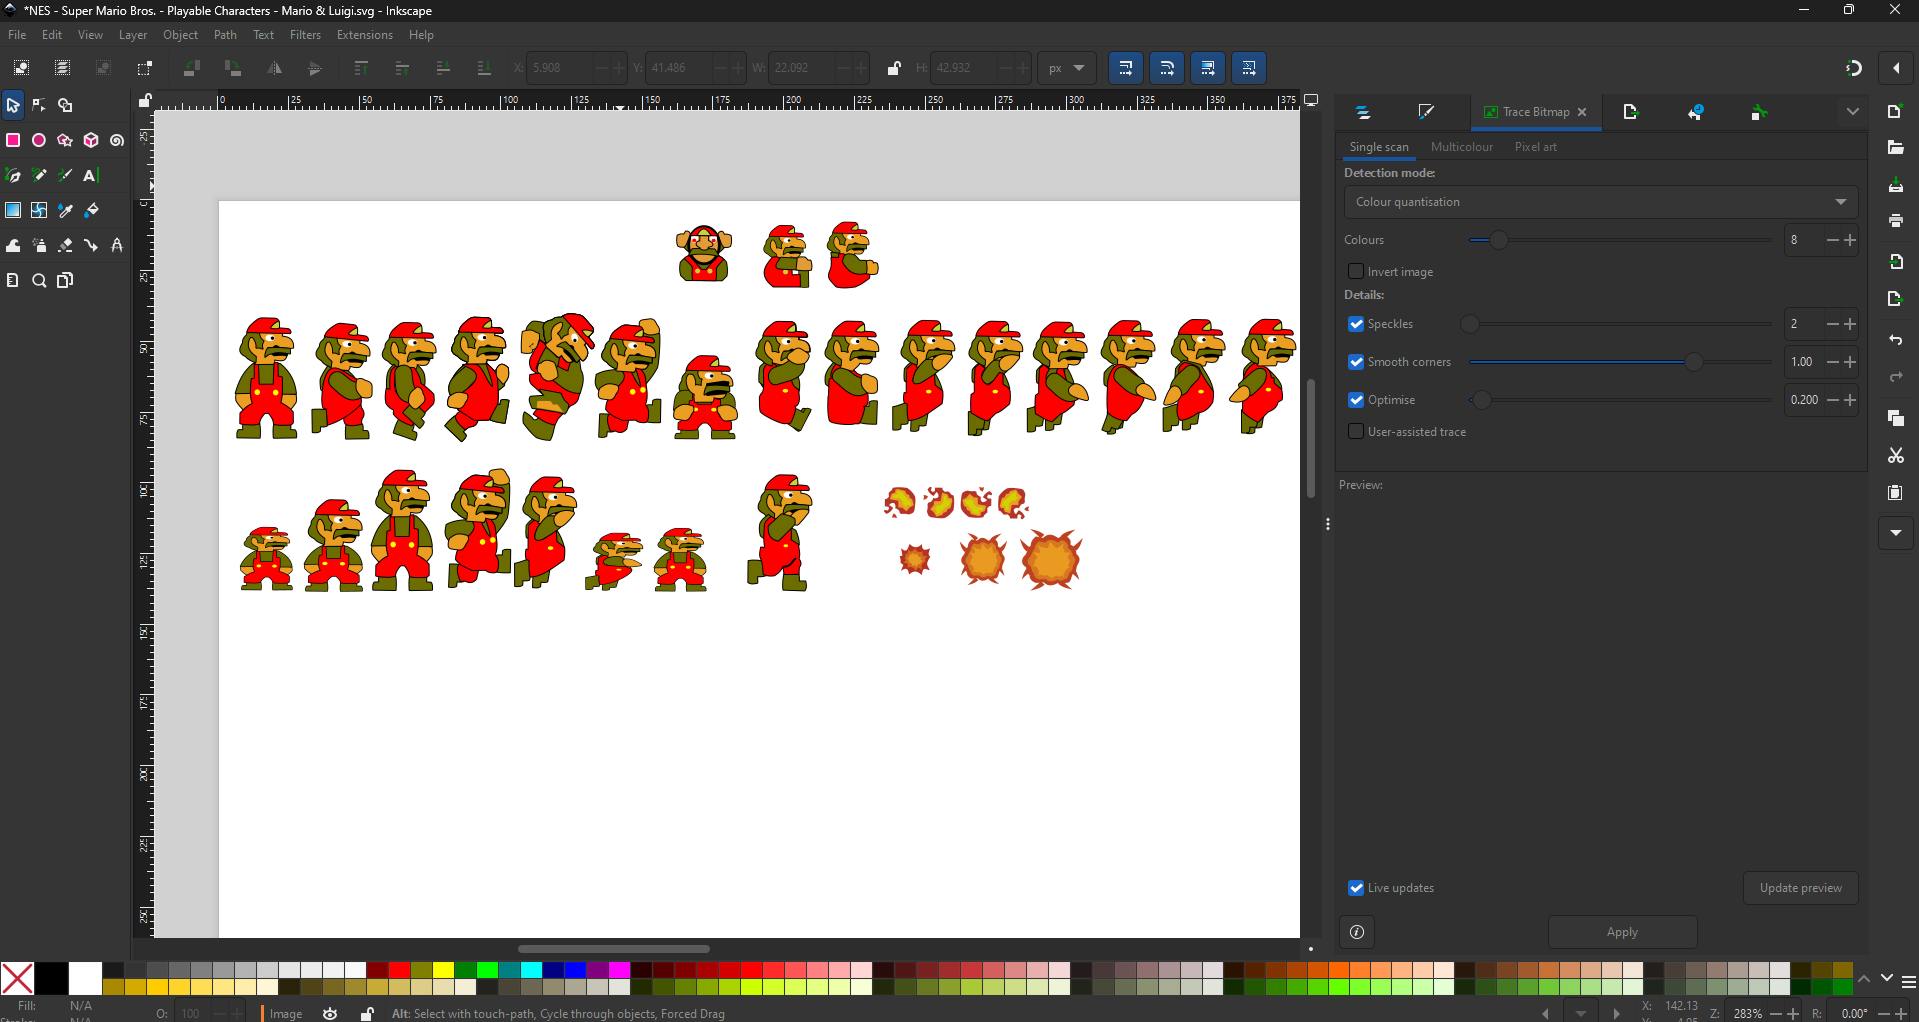1919x1022 pixels.
Task: Choose the Shape Builder tool
Action: 65,105
